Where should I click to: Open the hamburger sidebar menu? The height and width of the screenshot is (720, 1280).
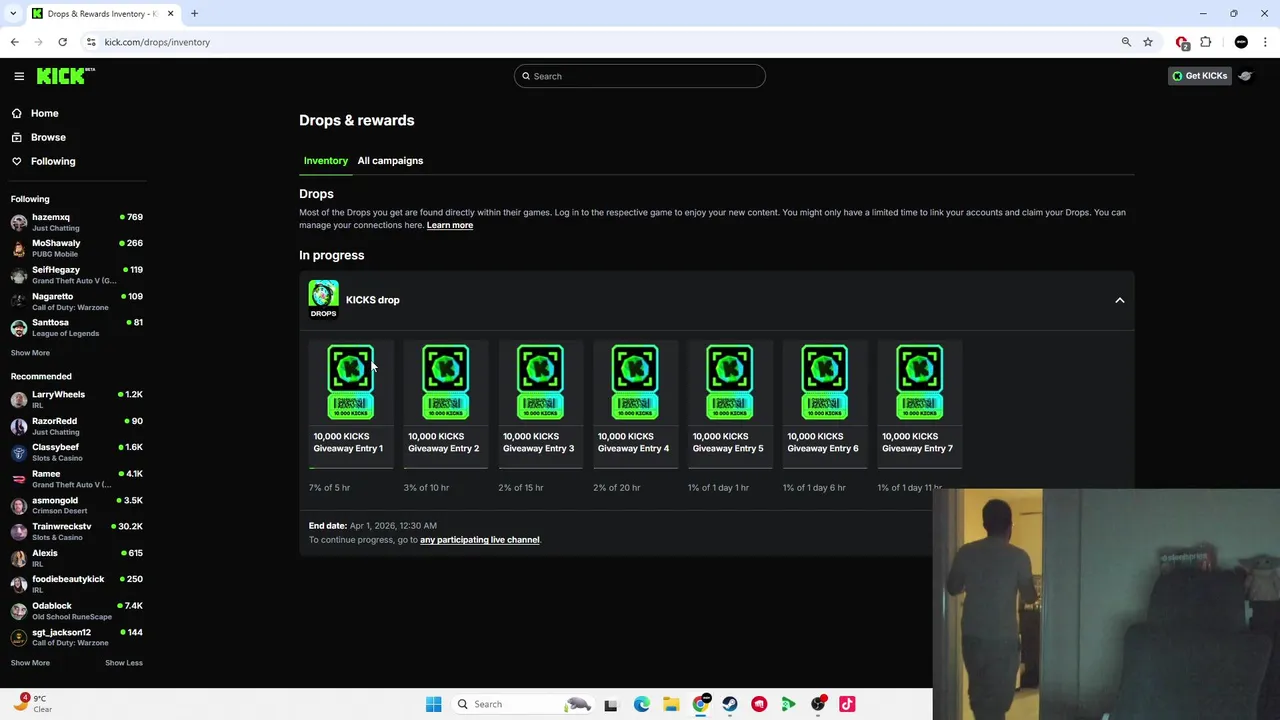tap(19, 76)
